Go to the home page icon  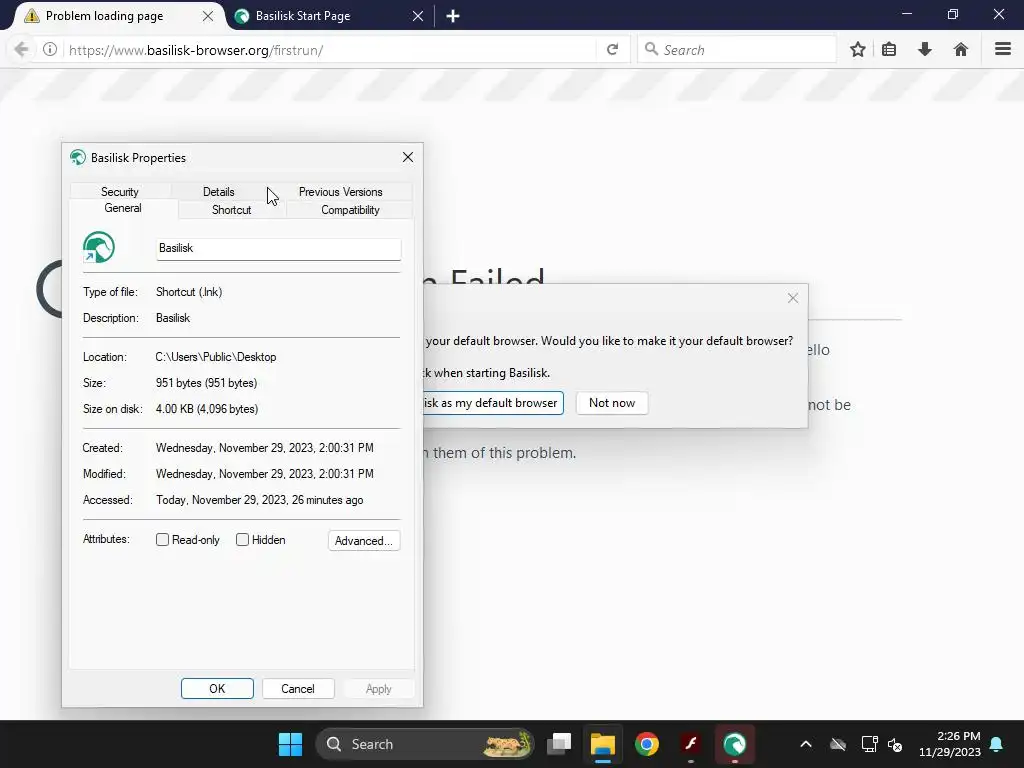pyautogui.click(x=960, y=50)
